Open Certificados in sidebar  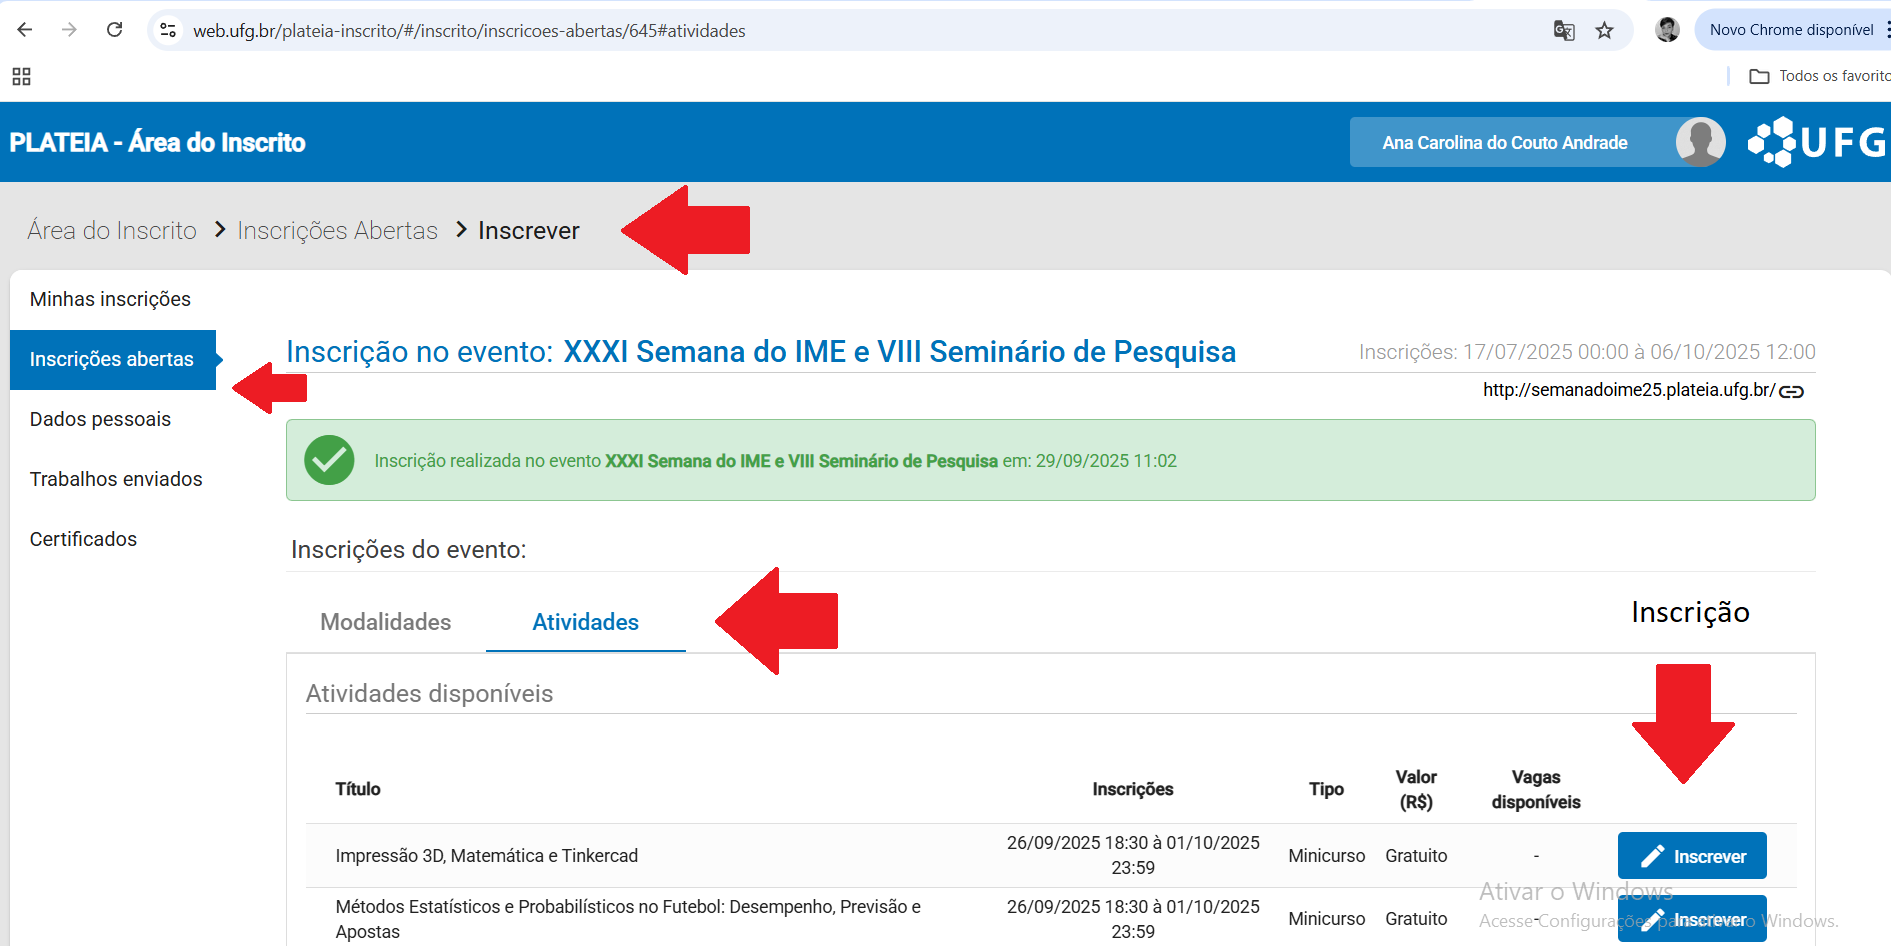point(83,539)
